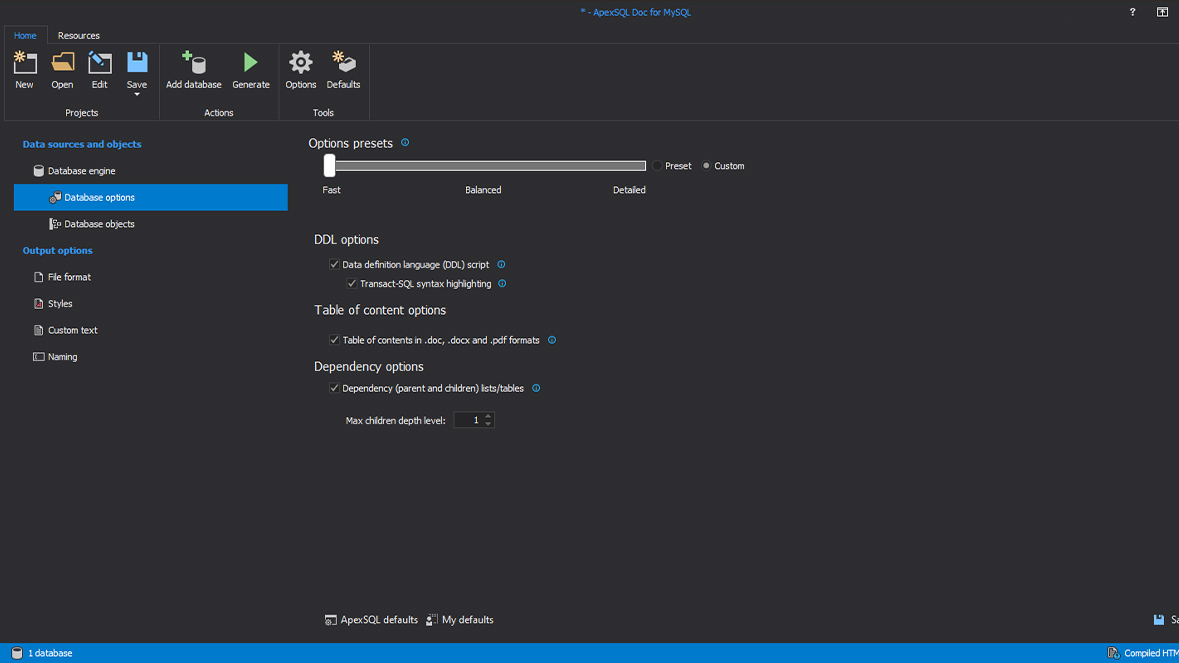Click the ApexSQL defaults button
Image resolution: width=1179 pixels, height=663 pixels.
tap(371, 620)
